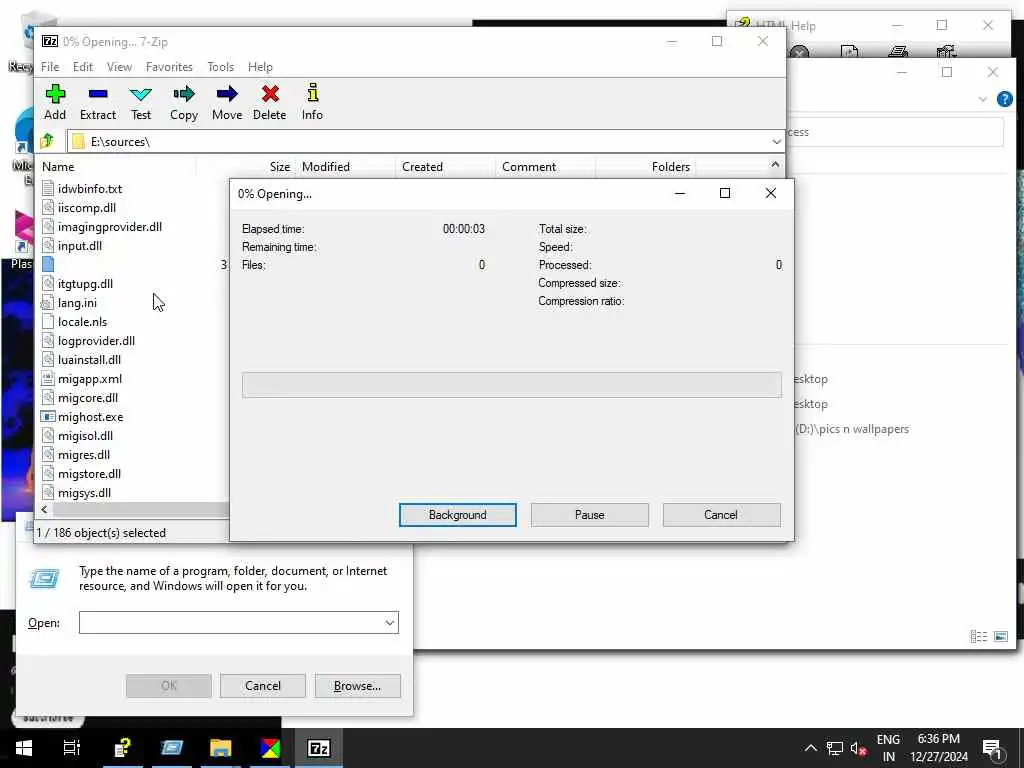Open the File menu
1024x768 pixels.
[x=50, y=67]
